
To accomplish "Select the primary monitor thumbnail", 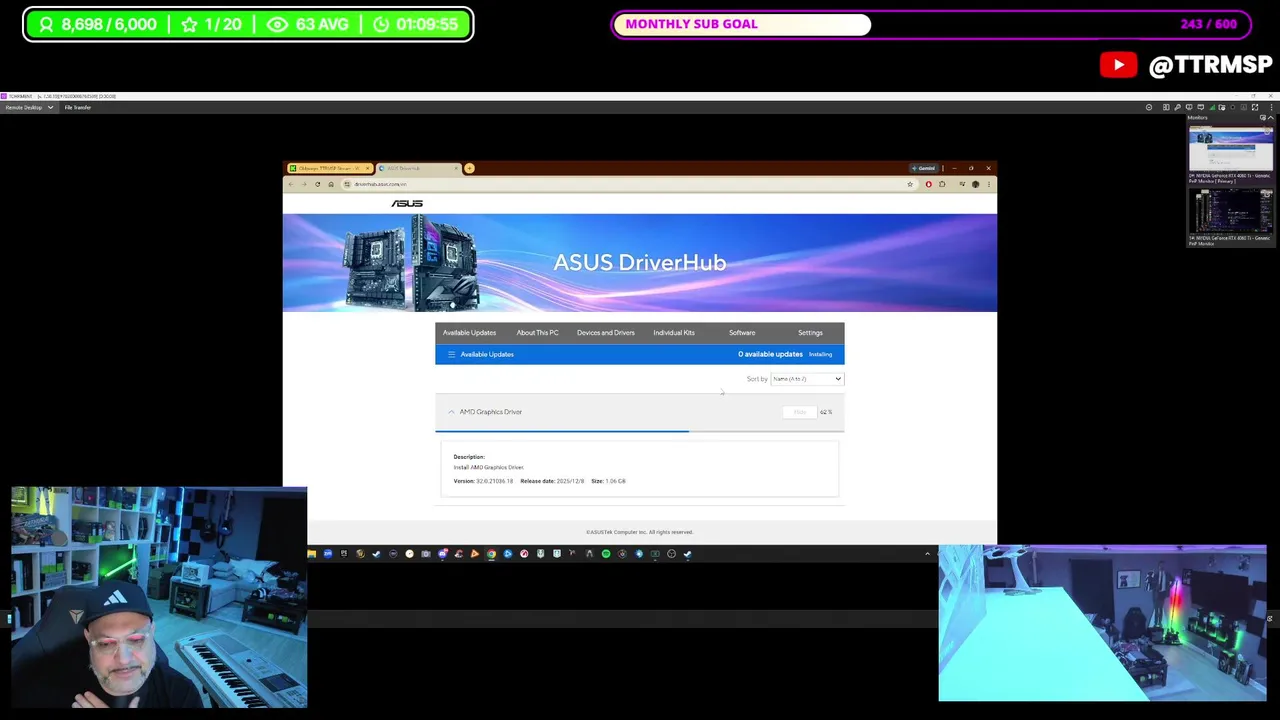I will click(x=1230, y=149).
